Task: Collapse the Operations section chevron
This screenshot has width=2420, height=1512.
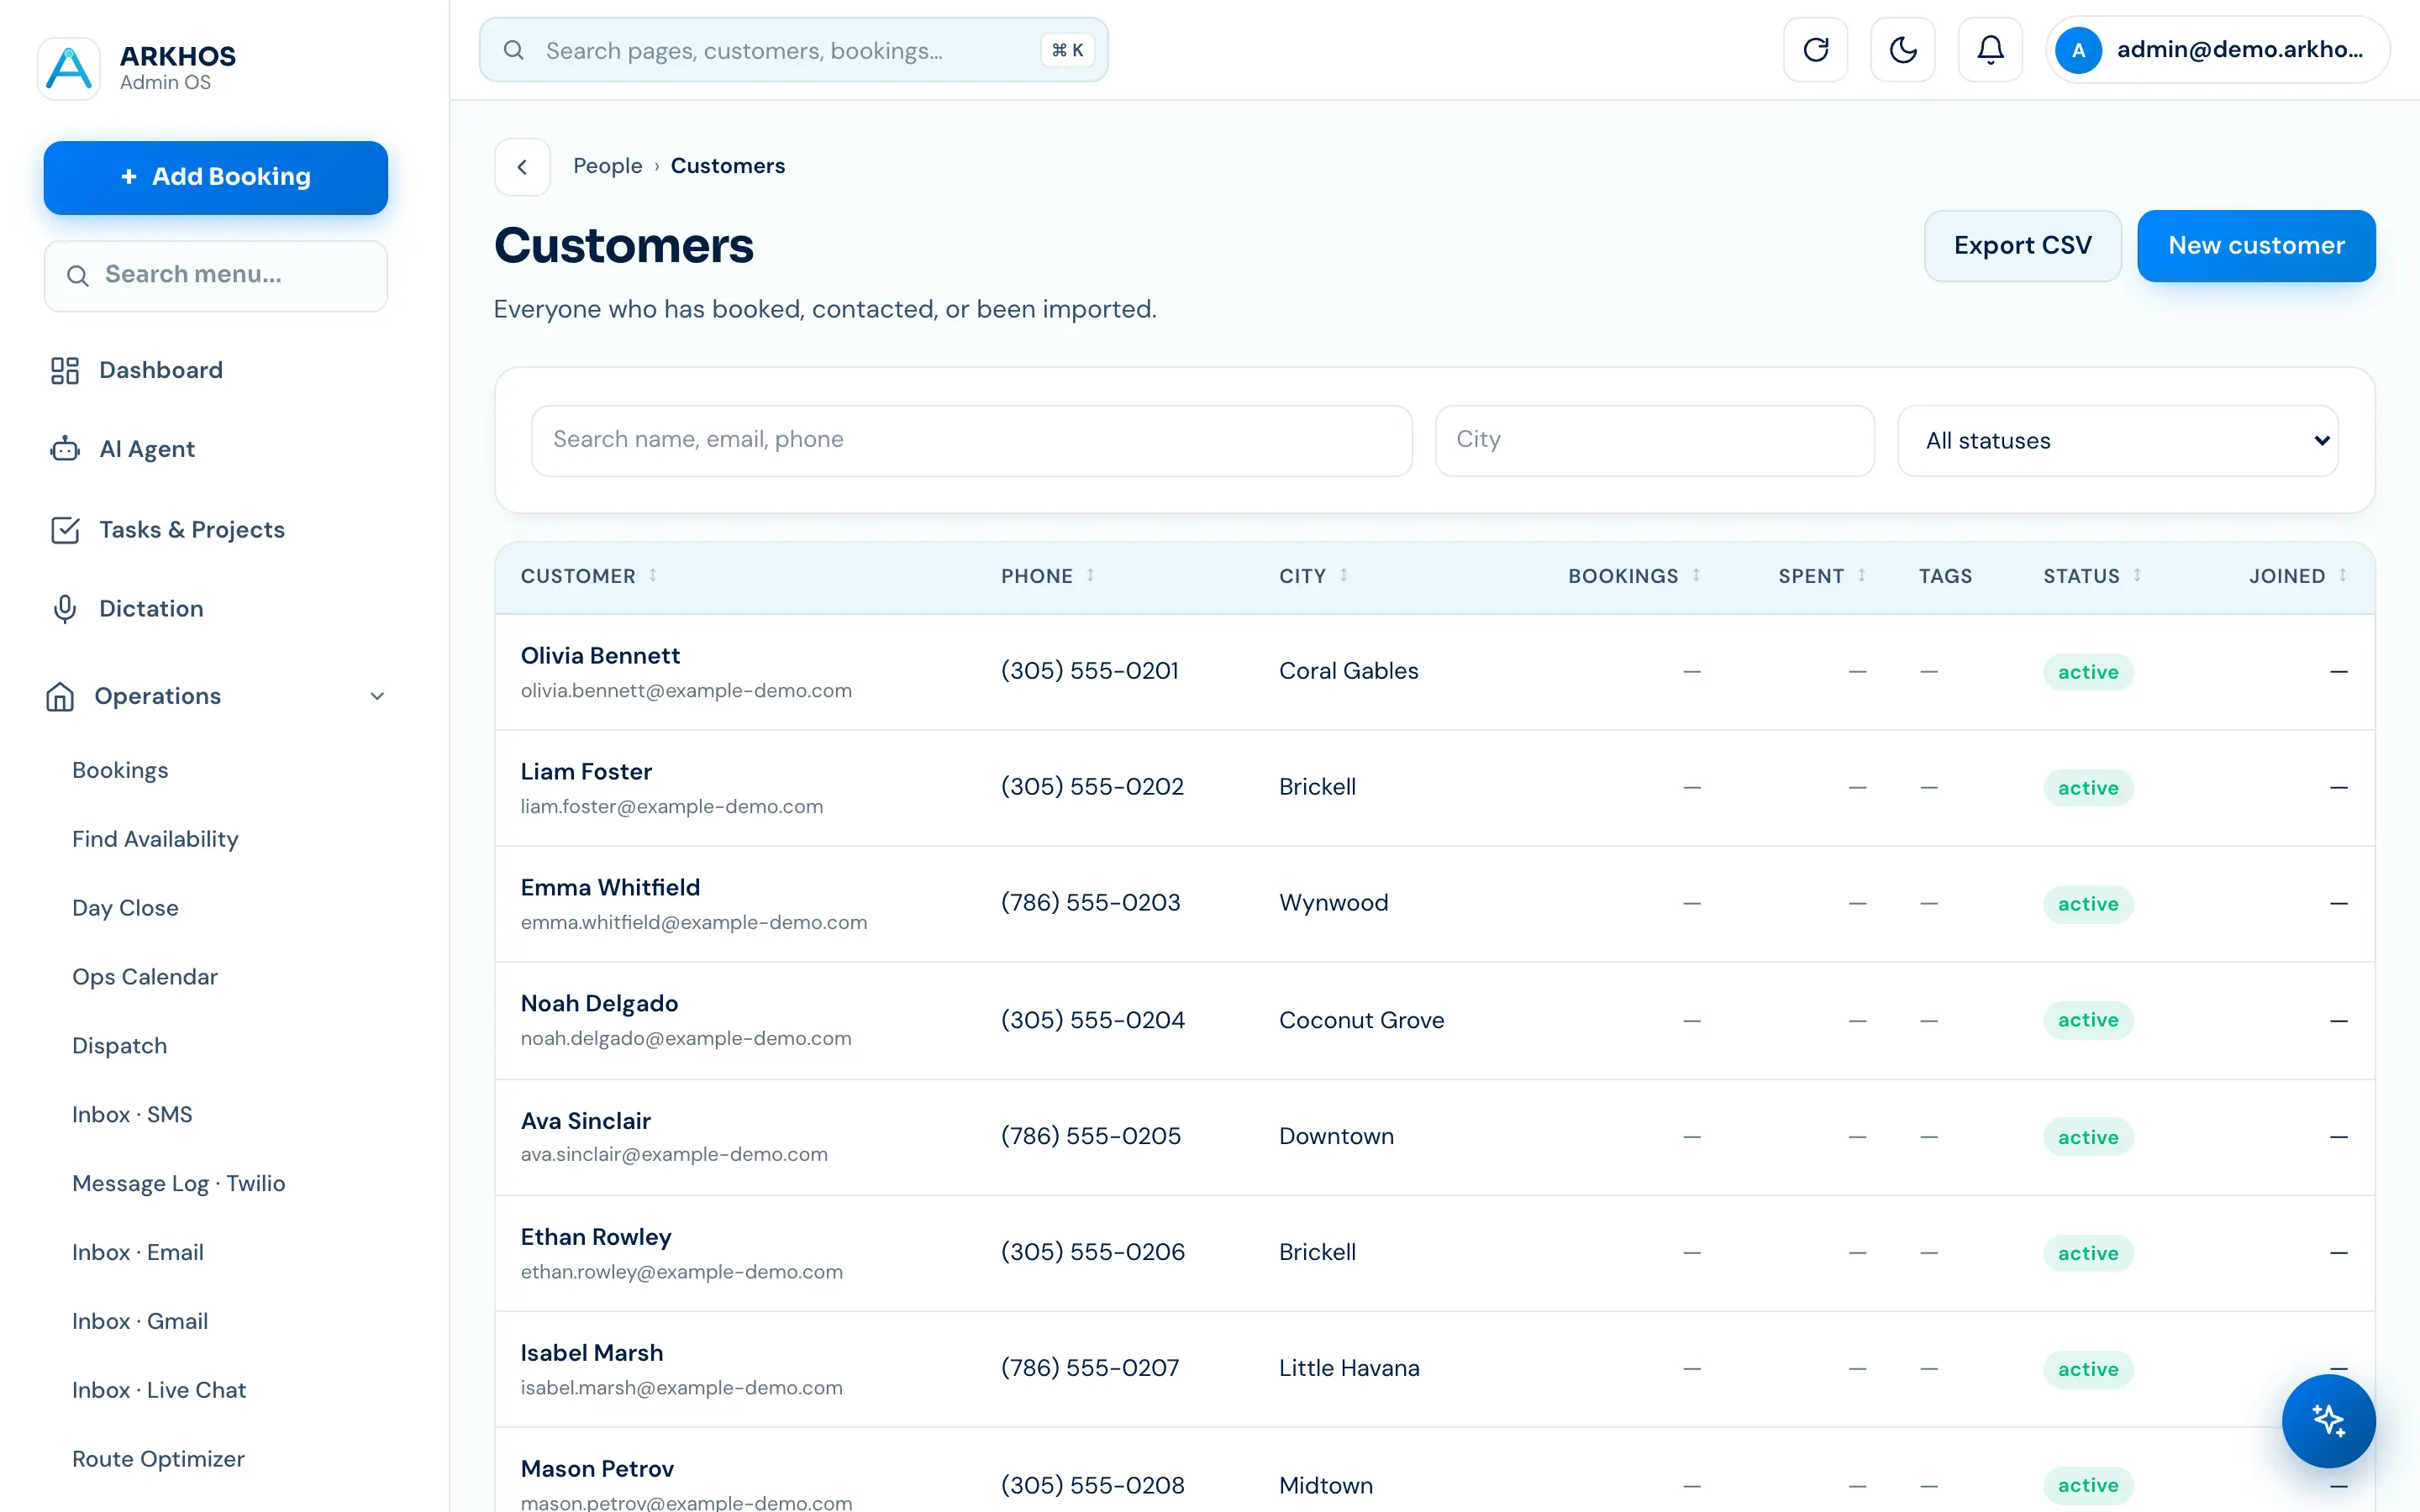Action: 377,696
